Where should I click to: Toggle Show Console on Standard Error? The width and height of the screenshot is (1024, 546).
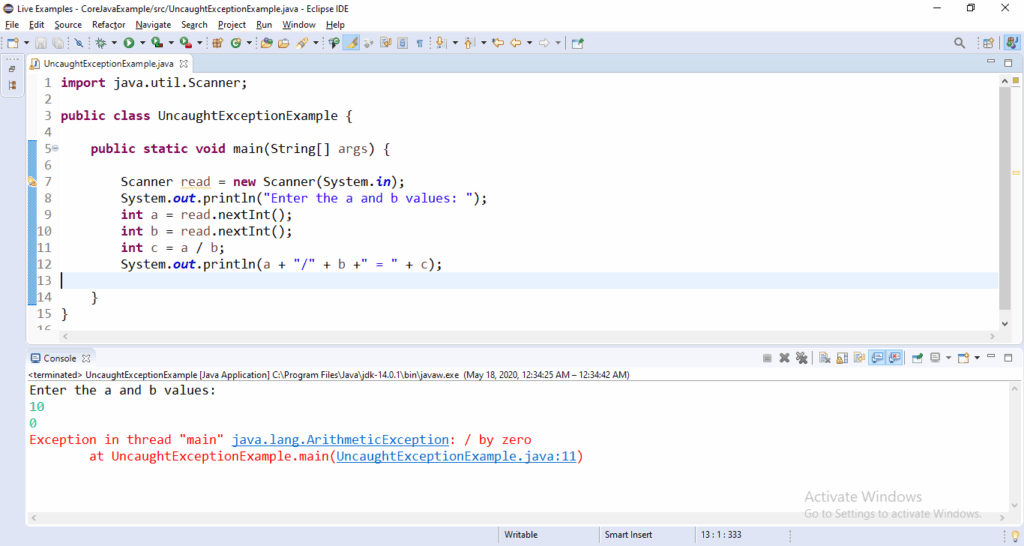click(x=894, y=358)
